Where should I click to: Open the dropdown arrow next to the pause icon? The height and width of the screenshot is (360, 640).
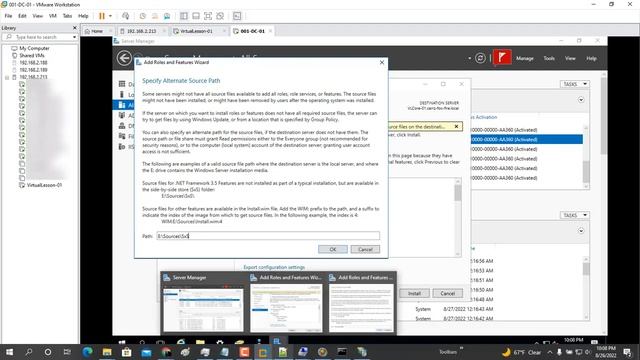coord(110,16)
